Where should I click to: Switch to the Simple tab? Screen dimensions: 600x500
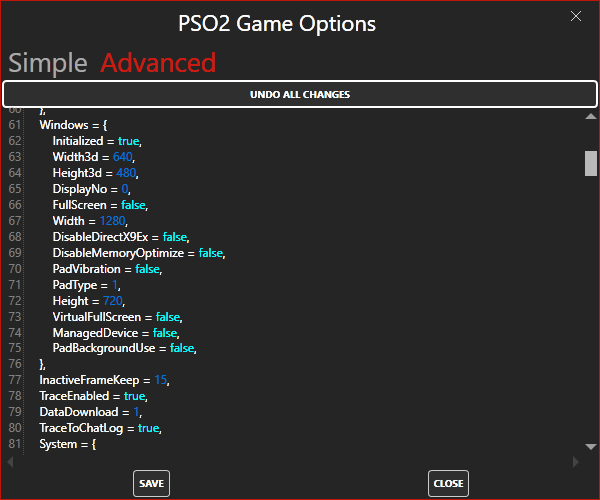click(x=48, y=63)
